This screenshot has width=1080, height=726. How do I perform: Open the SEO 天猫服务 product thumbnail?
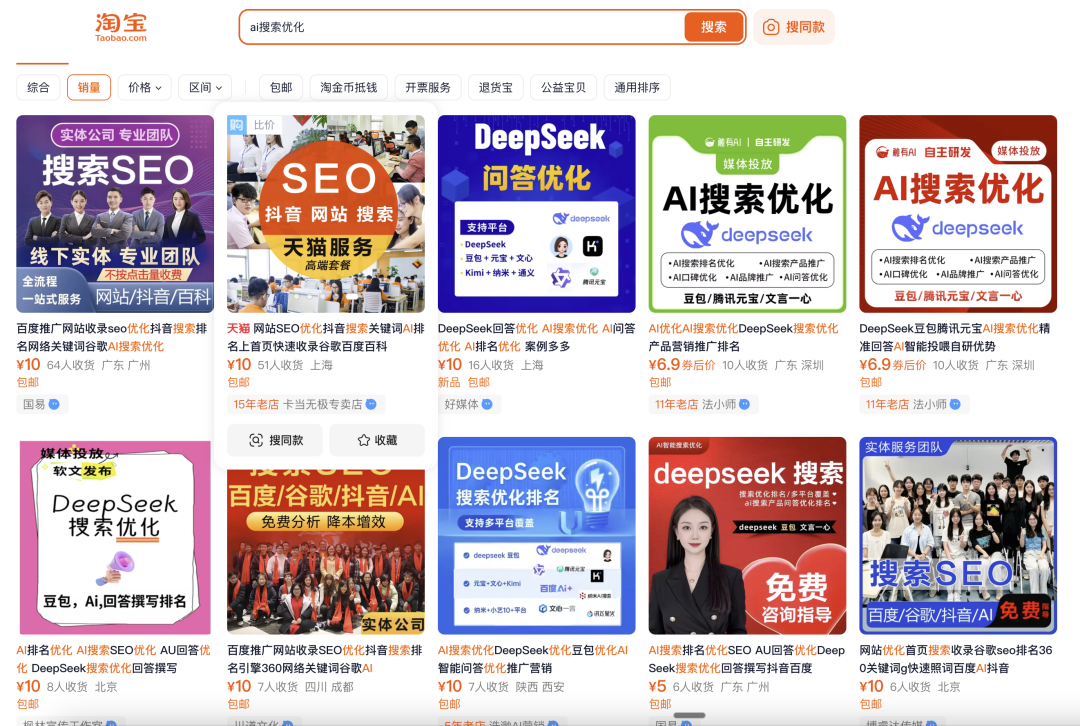326,214
